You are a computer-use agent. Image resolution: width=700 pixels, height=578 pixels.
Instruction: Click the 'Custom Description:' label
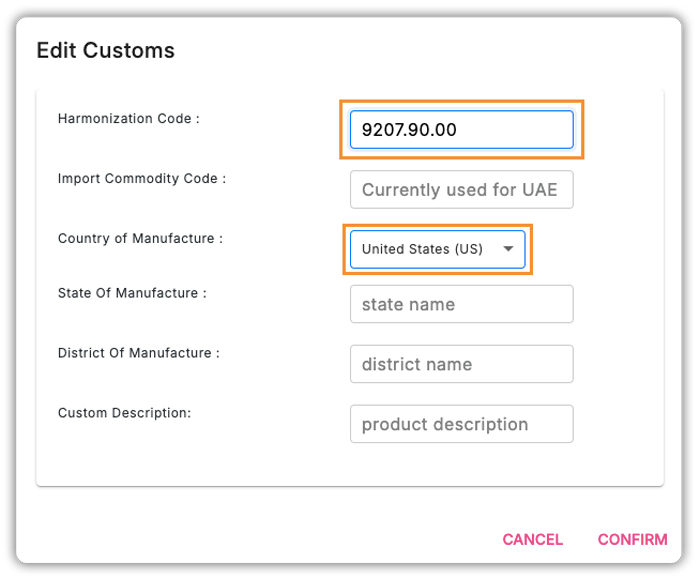[125, 413]
